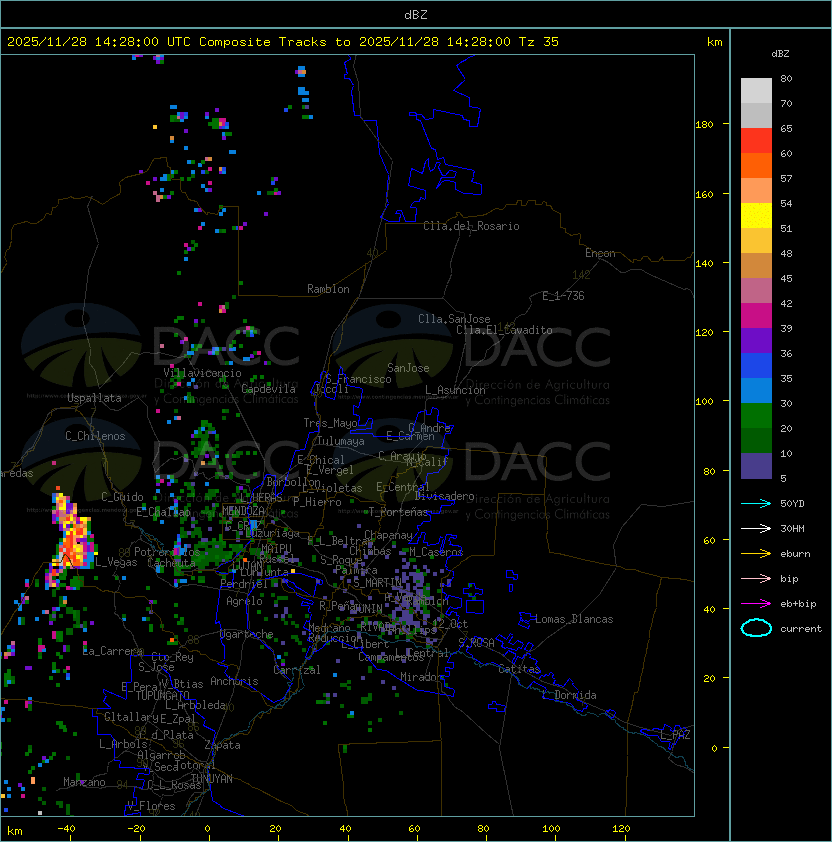Click the L_PAZ label
The image size is (832, 842).
675,735
